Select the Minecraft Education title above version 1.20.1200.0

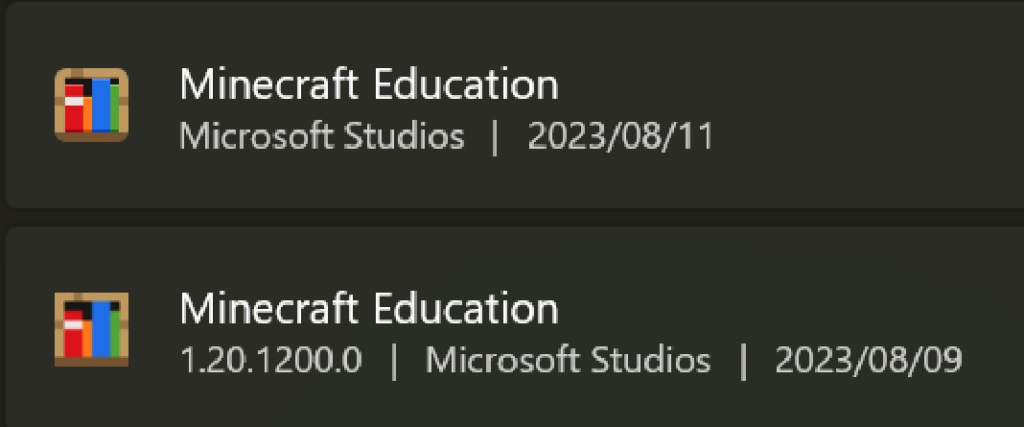369,309
